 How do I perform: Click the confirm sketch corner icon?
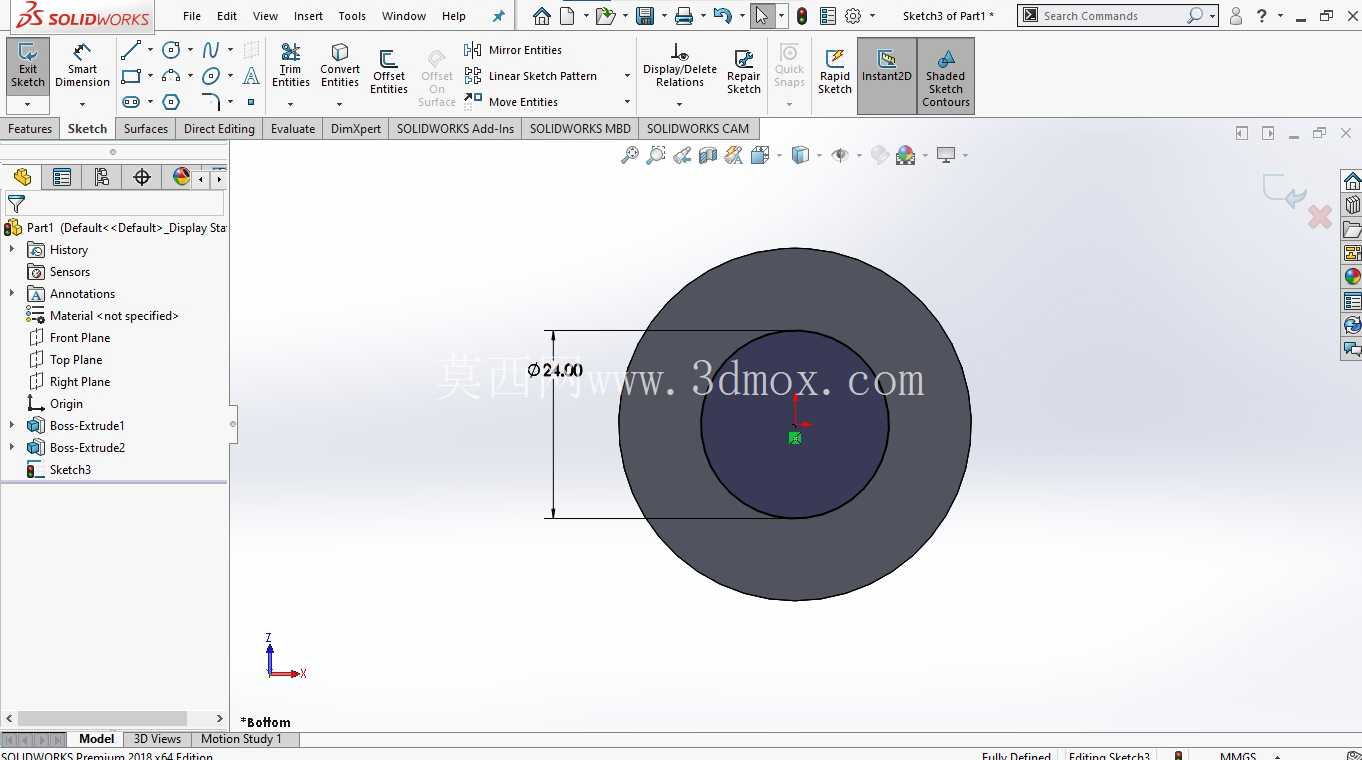(1284, 192)
